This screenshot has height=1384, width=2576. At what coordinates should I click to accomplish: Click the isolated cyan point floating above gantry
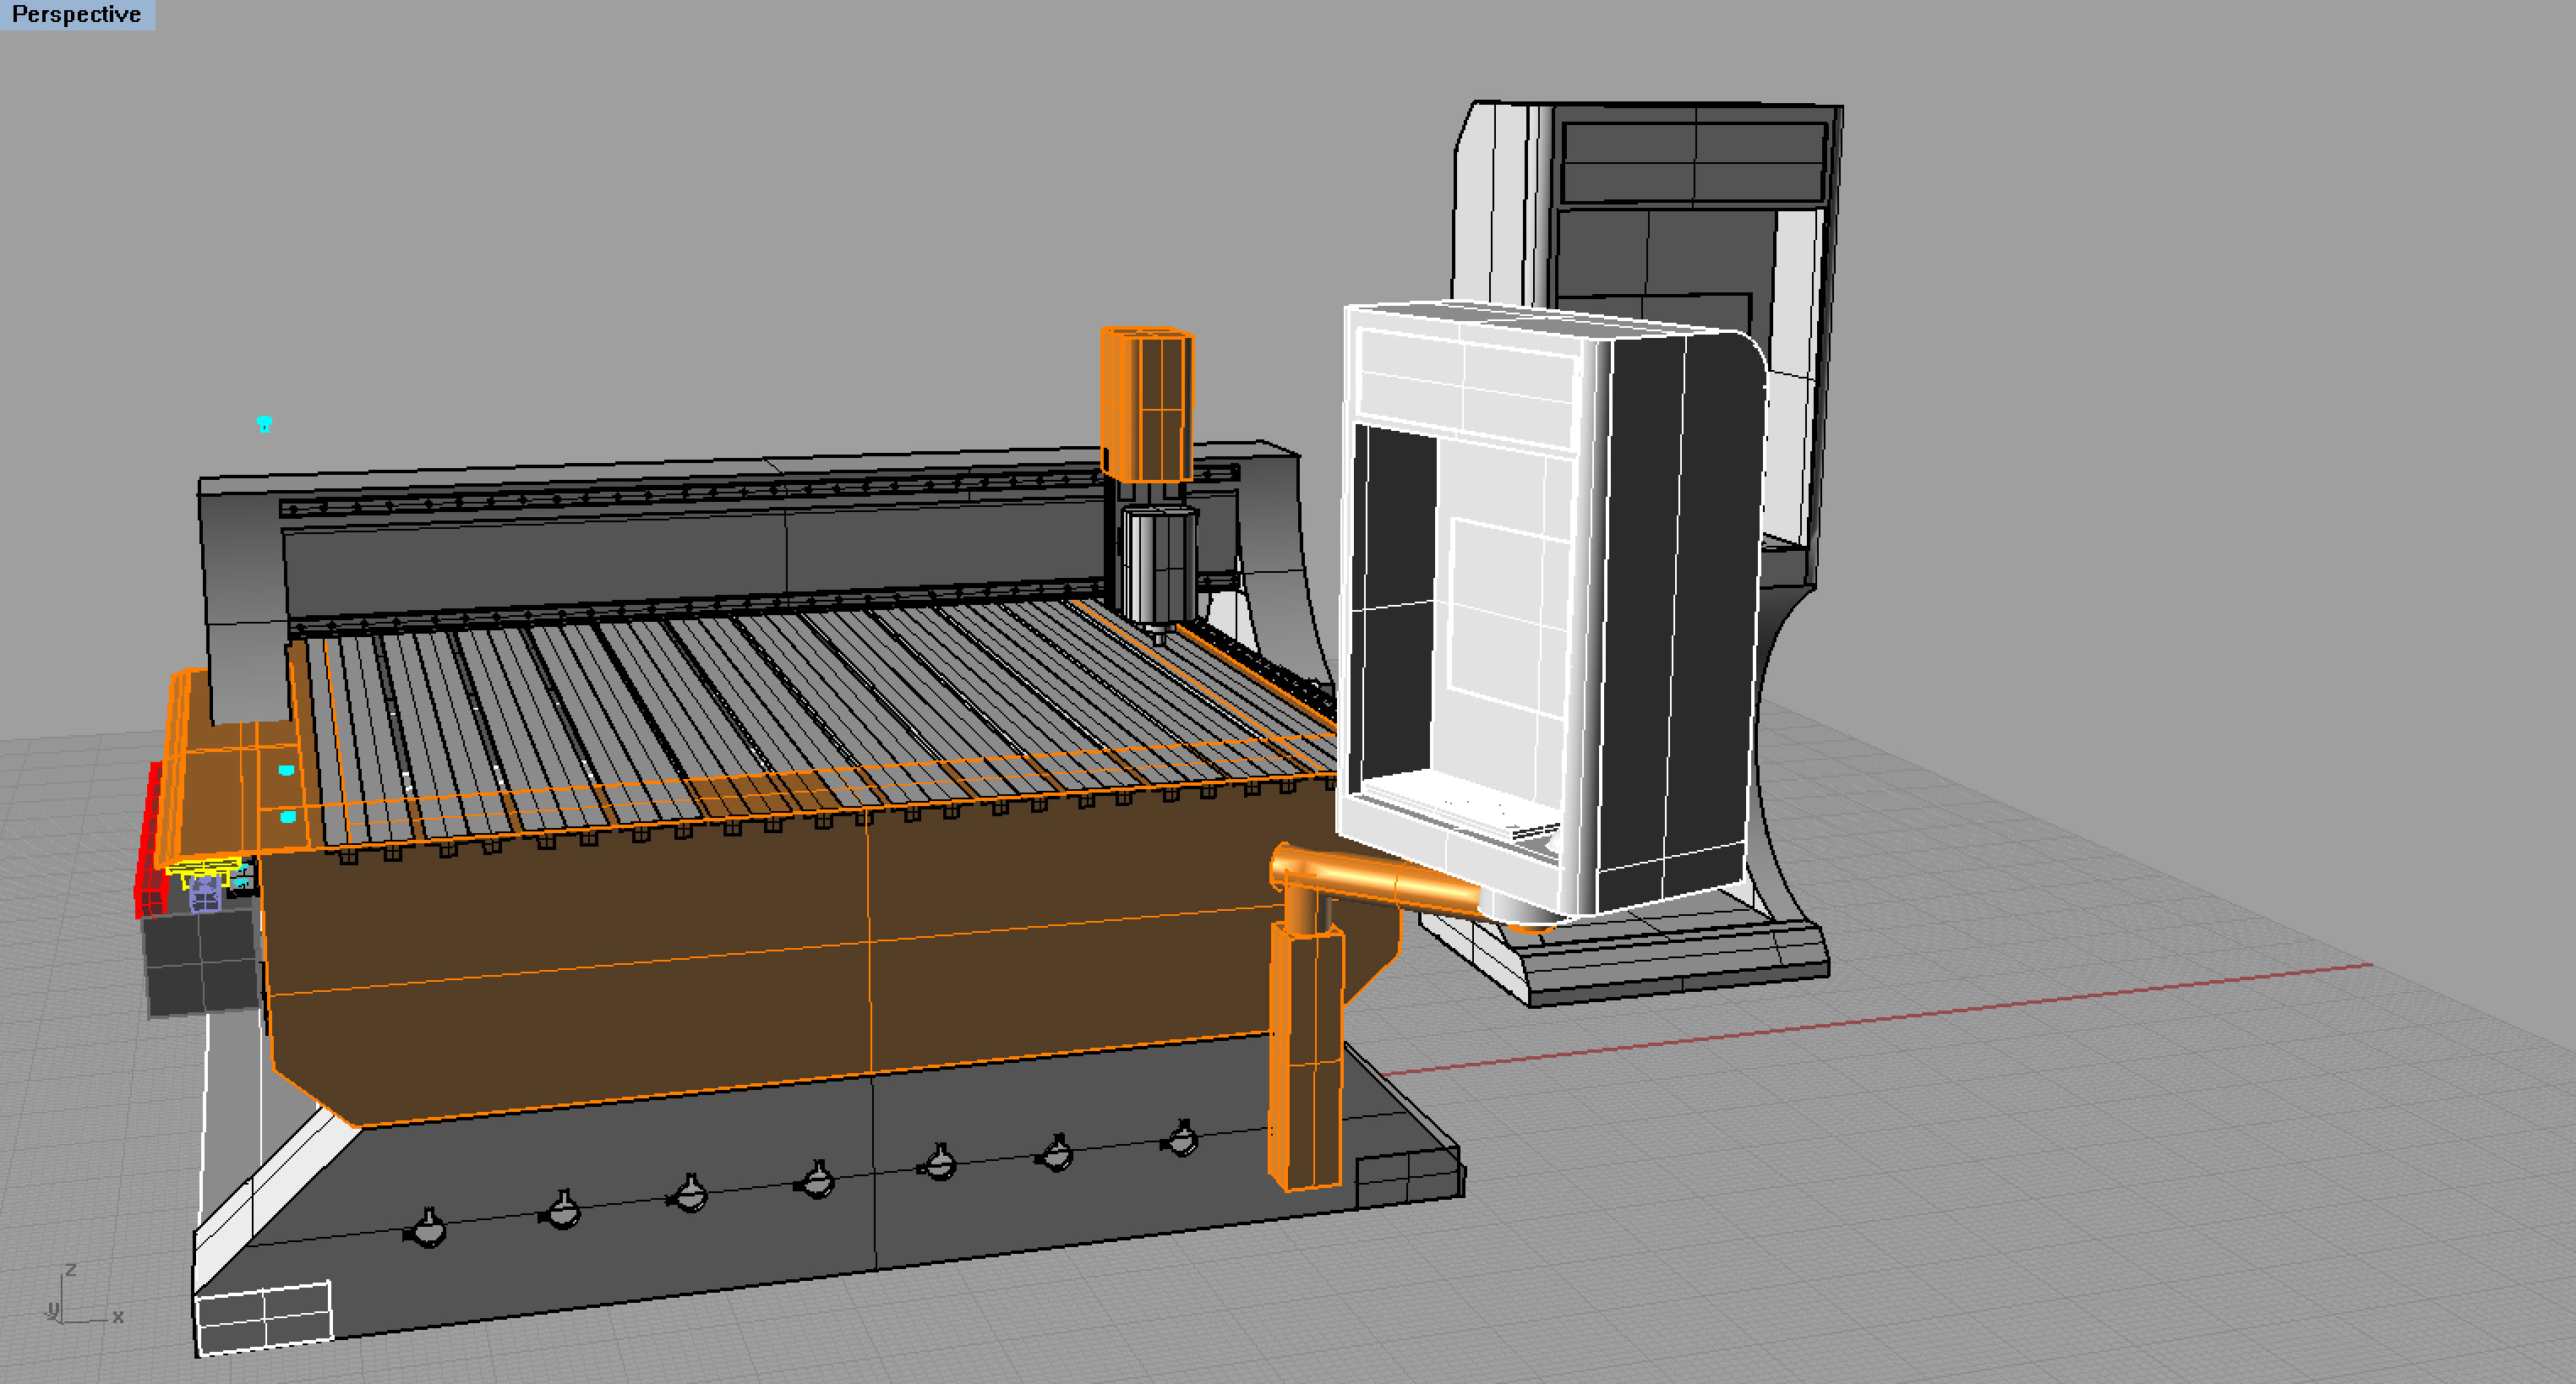click(264, 424)
